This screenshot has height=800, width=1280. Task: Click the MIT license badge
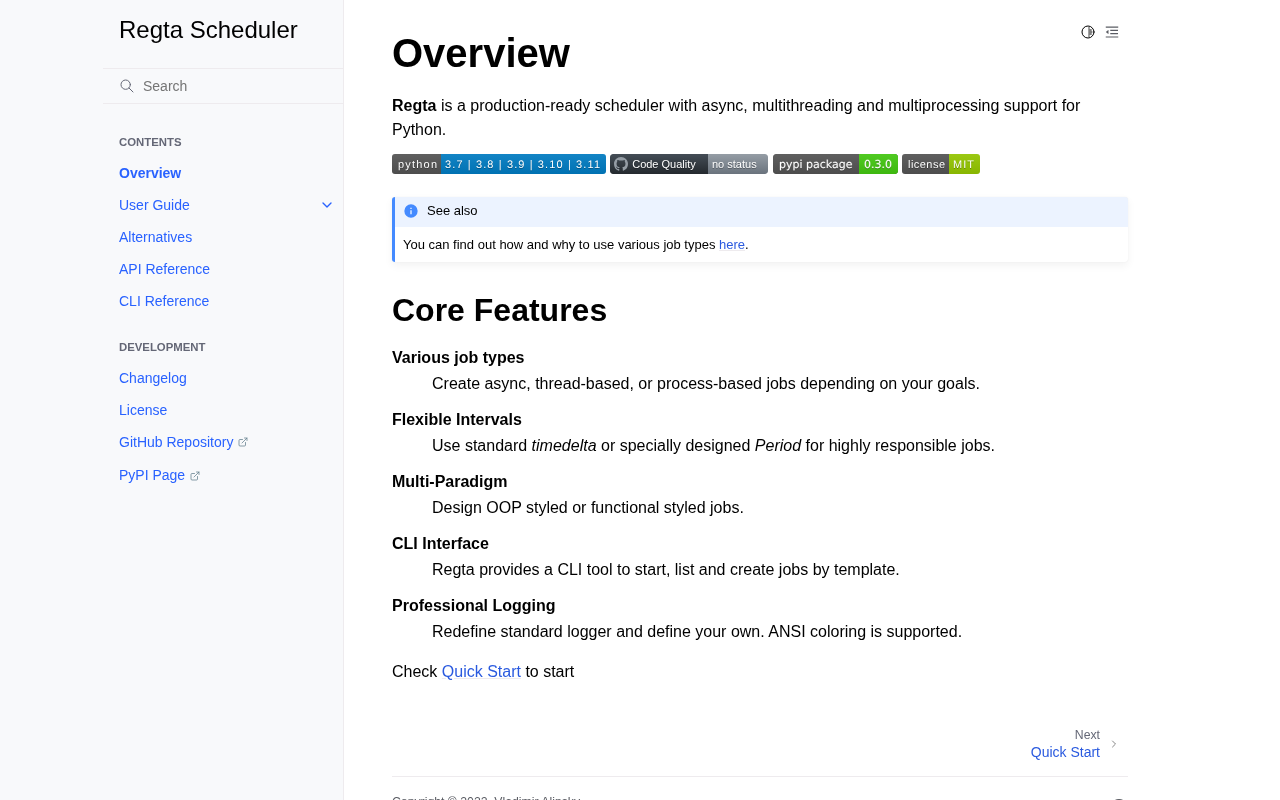[941, 164]
